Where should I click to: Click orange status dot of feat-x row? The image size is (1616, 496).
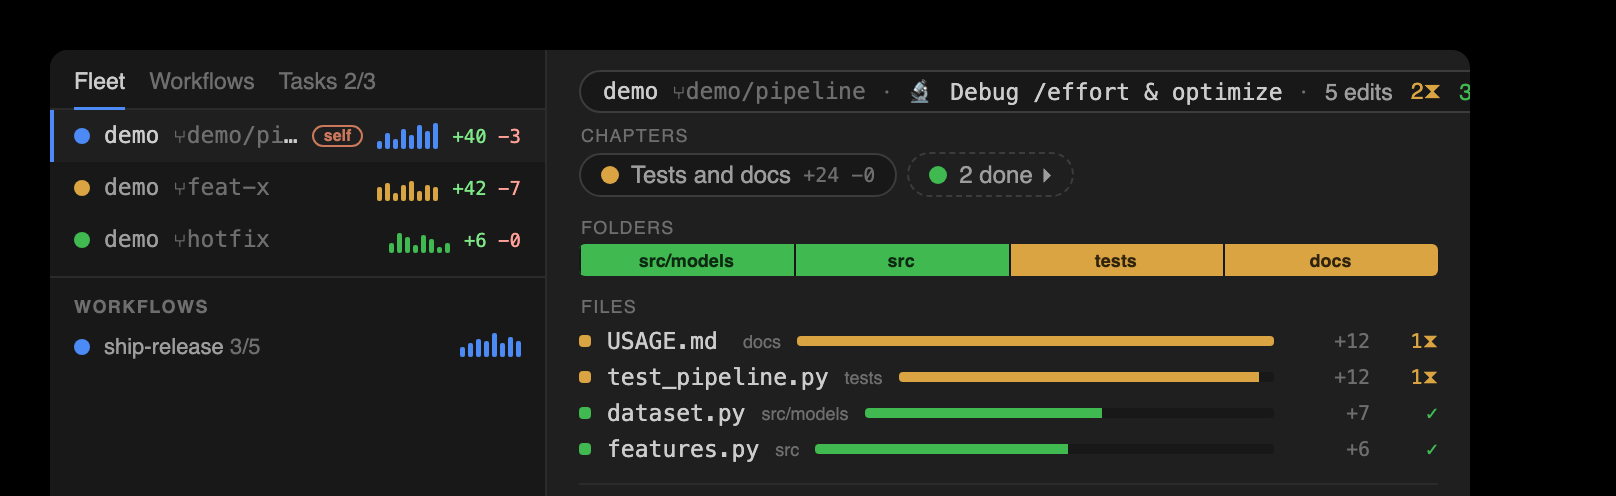click(x=82, y=188)
